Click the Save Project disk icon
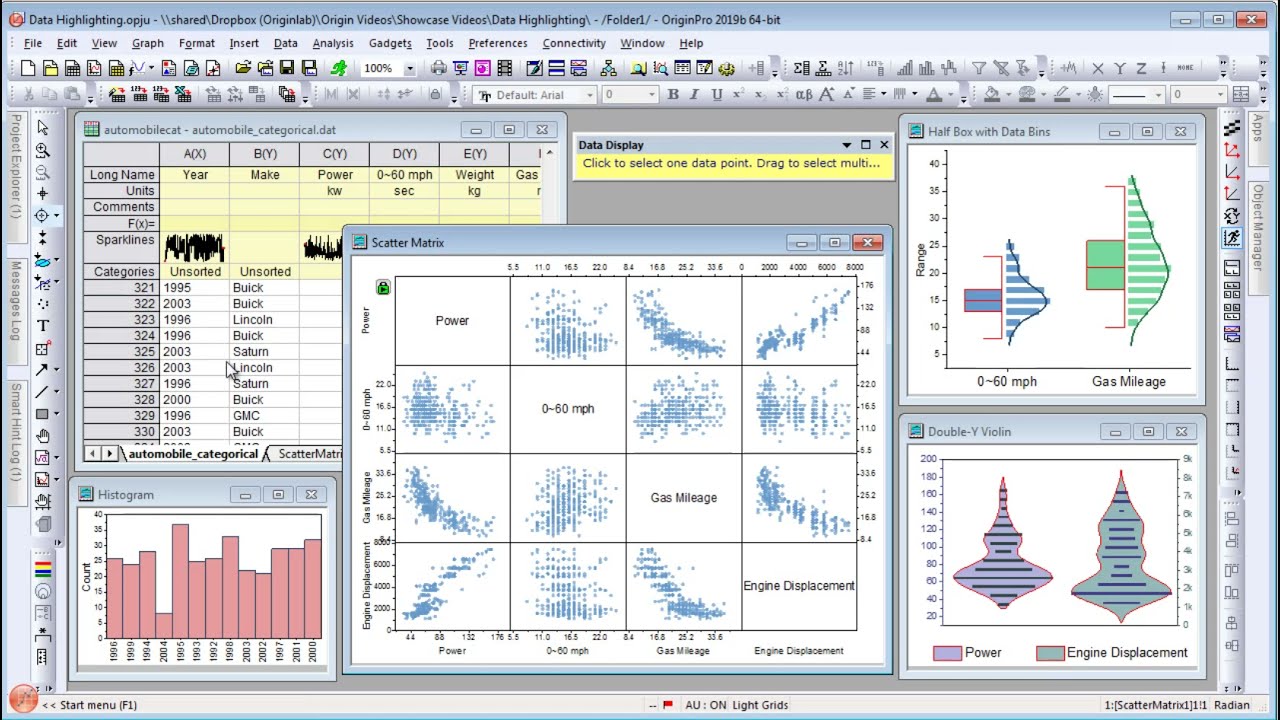The width and height of the screenshot is (1280, 720). tap(287, 68)
